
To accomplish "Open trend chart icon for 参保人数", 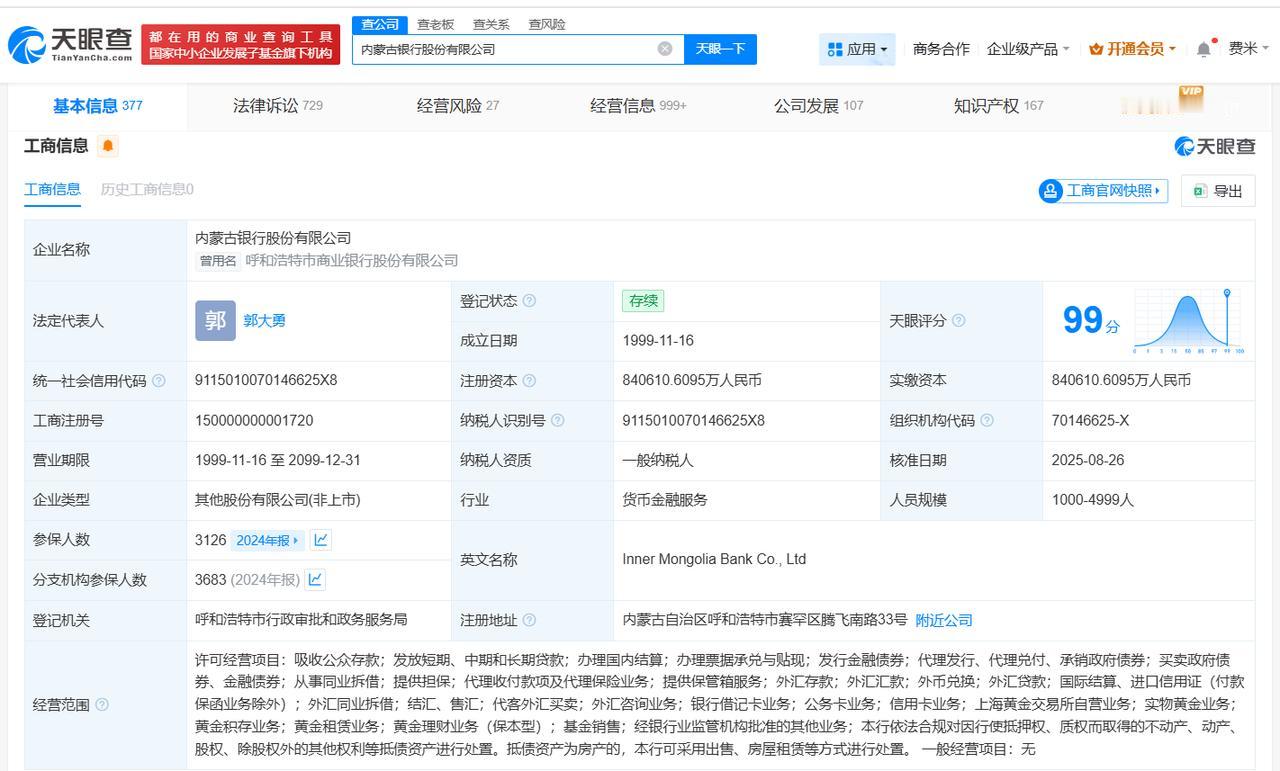I will [321, 540].
